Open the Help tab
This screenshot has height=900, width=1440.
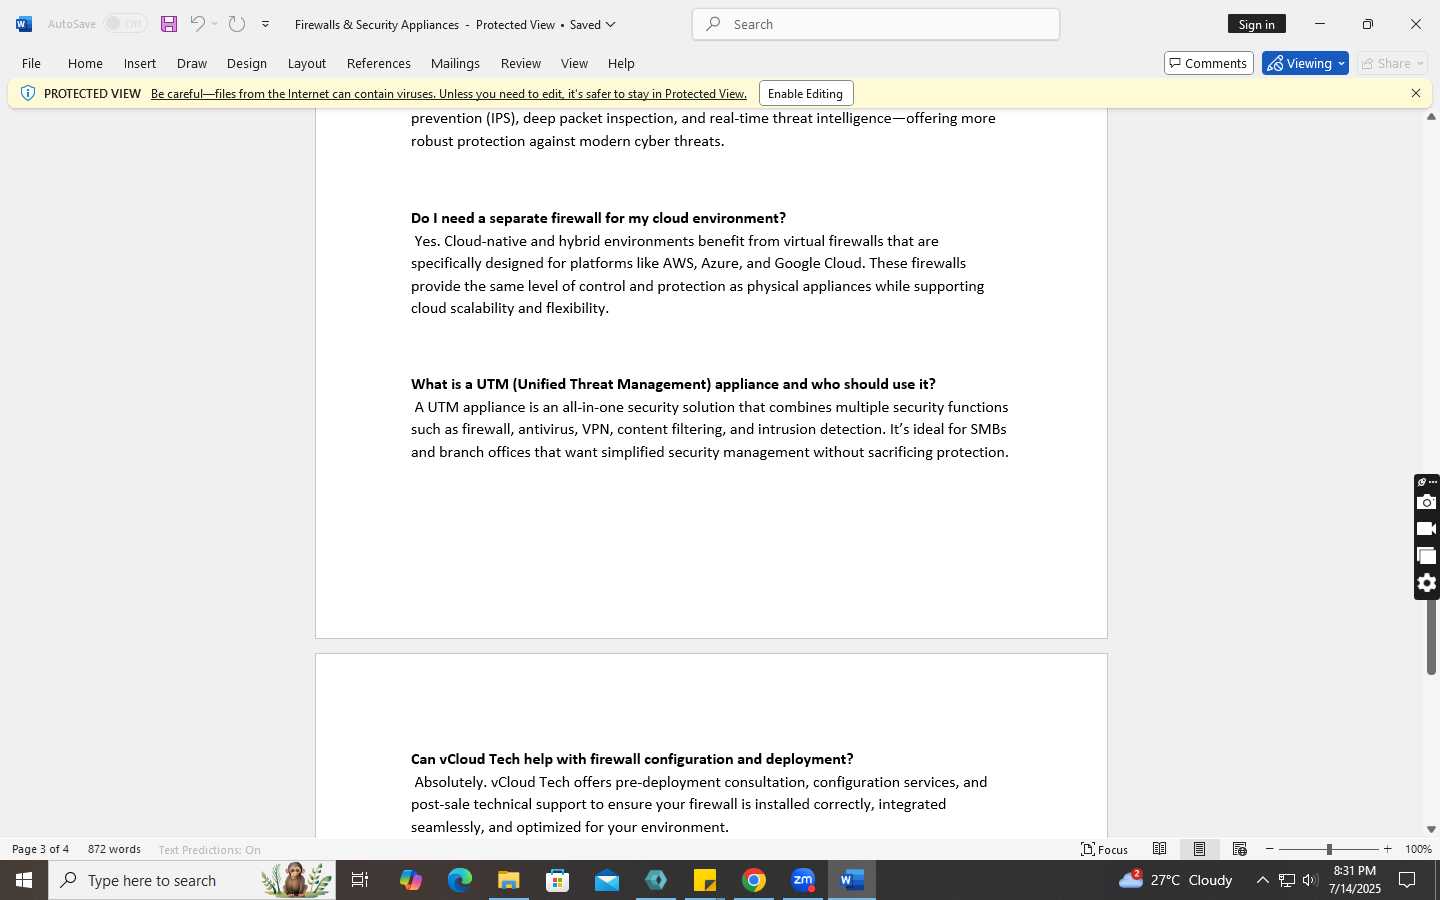(x=621, y=63)
